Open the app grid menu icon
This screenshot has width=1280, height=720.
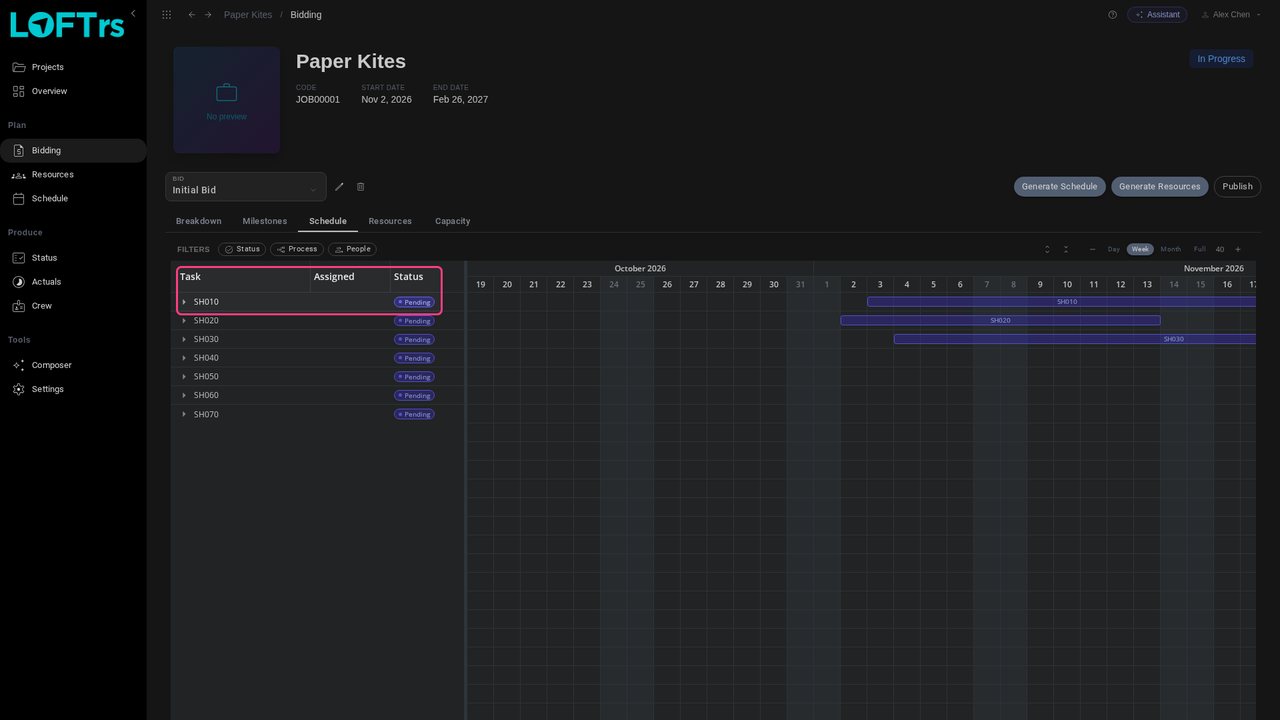[166, 15]
